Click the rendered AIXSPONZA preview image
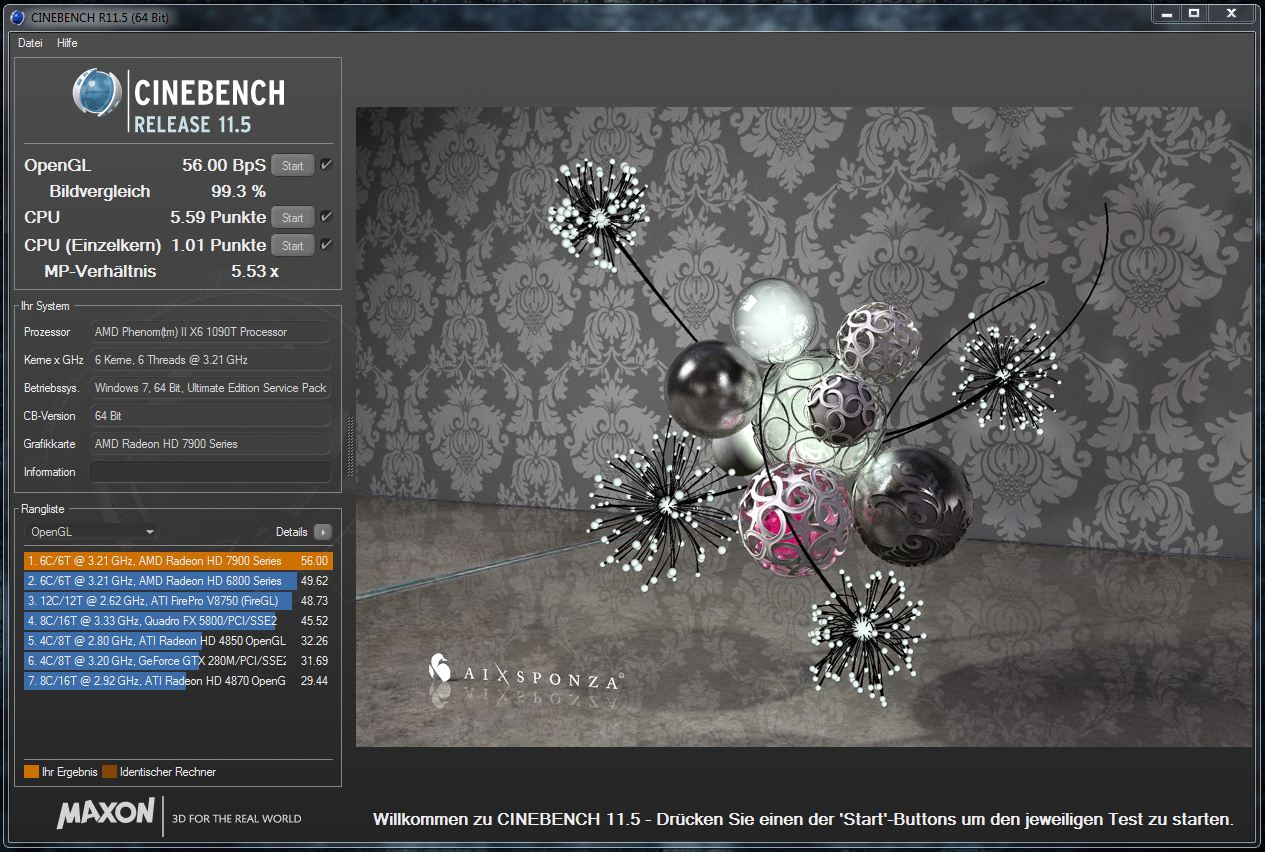Image resolution: width=1265 pixels, height=852 pixels. (x=804, y=427)
